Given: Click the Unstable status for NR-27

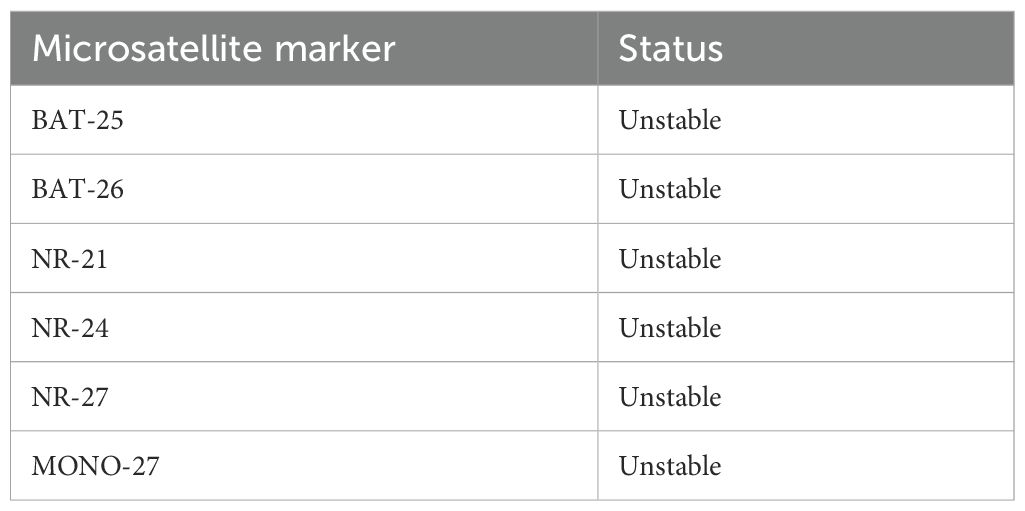Looking at the screenshot, I should (669, 397).
